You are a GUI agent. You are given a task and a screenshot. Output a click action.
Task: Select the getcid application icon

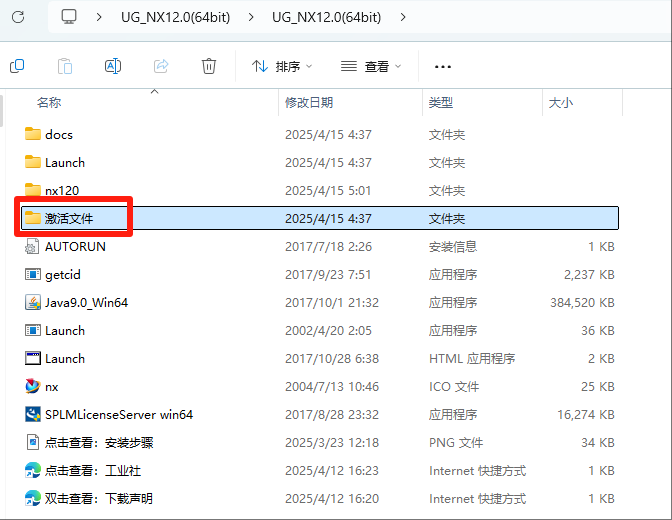[x=33, y=274]
